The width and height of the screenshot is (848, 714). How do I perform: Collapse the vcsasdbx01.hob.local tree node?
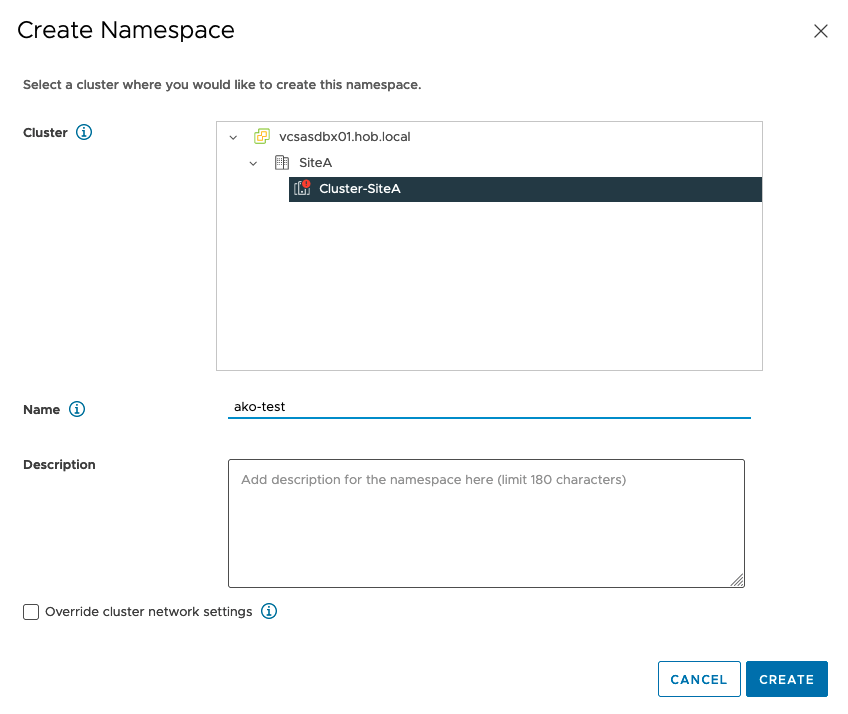[233, 137]
